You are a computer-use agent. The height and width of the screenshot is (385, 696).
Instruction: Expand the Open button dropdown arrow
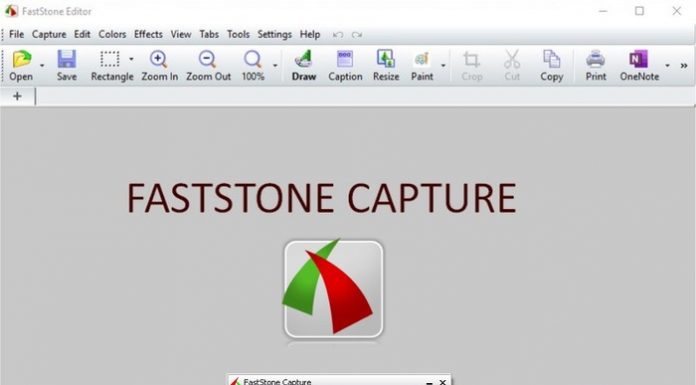(x=42, y=65)
